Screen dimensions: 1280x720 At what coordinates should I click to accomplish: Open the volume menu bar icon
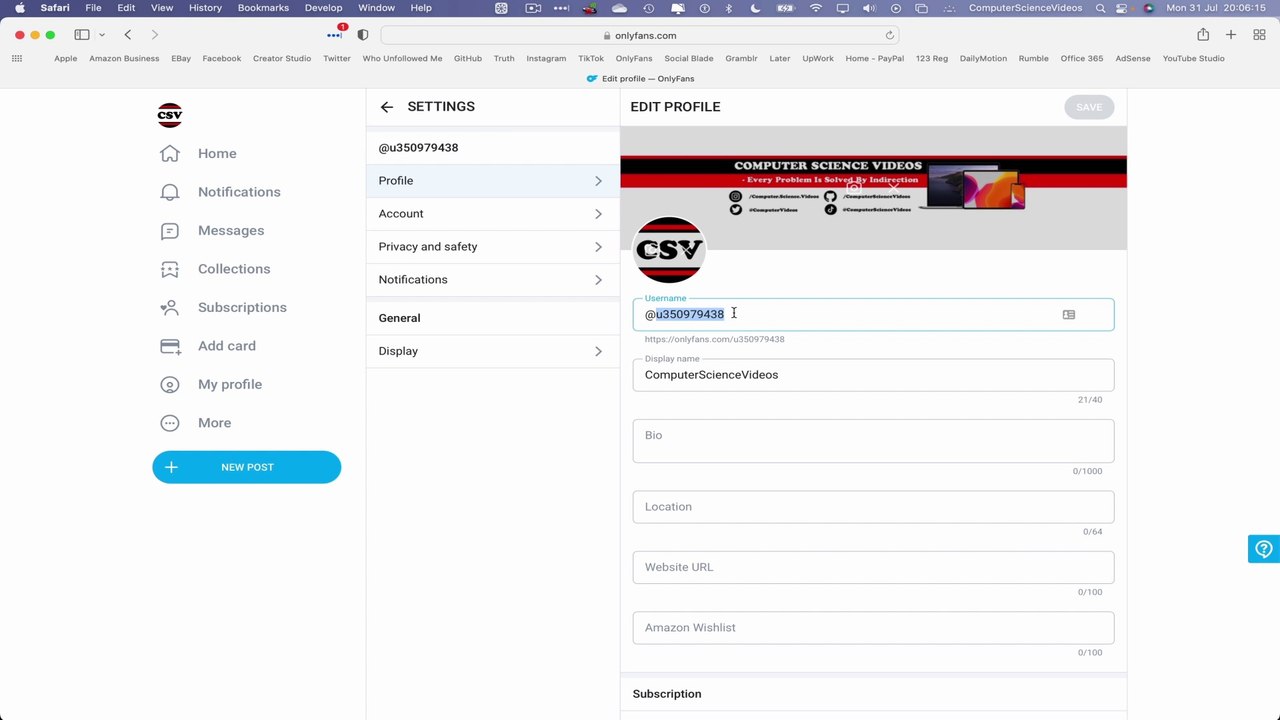pos(869,8)
